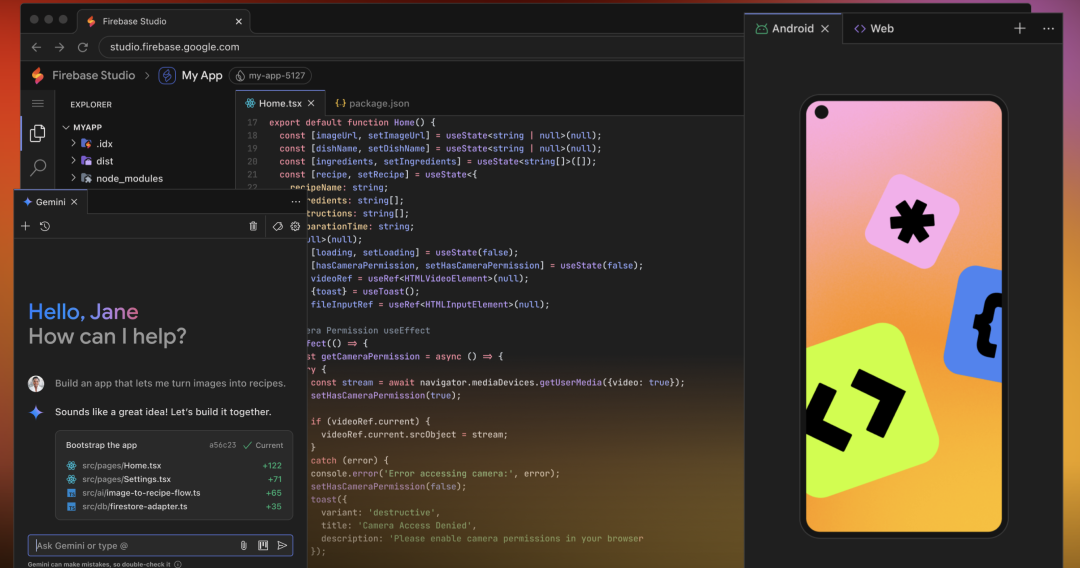The width and height of the screenshot is (1080, 568).
Task: Select the dist folder in Explorer
Action: 105,160
